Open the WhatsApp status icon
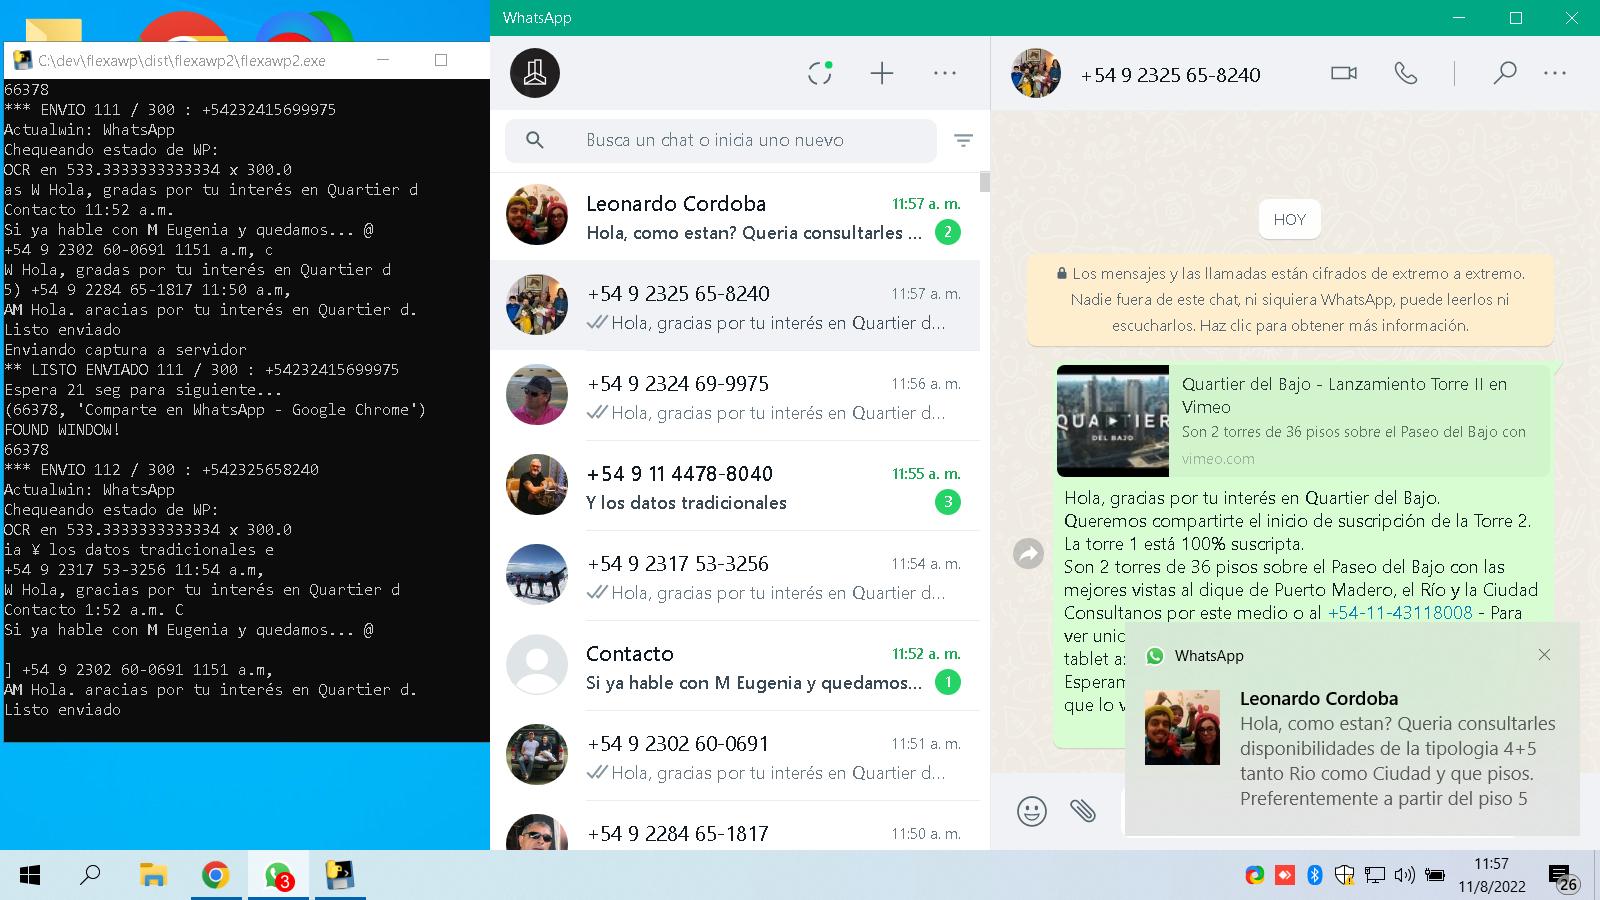Image resolution: width=1600 pixels, height=900 pixels. coord(820,73)
